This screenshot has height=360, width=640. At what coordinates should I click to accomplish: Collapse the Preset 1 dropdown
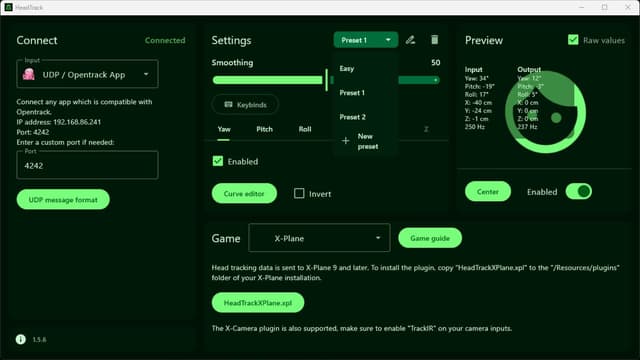365,40
